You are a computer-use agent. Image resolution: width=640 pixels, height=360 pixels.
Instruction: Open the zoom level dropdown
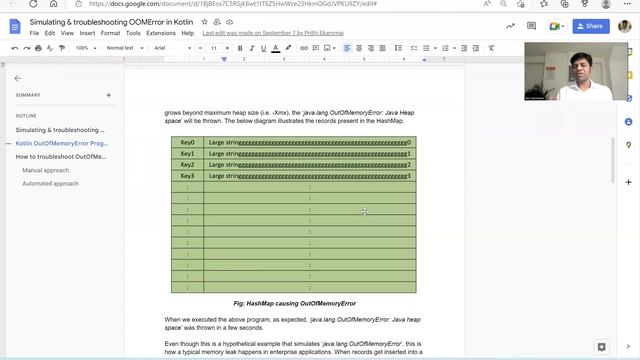pyautogui.click(x=86, y=48)
